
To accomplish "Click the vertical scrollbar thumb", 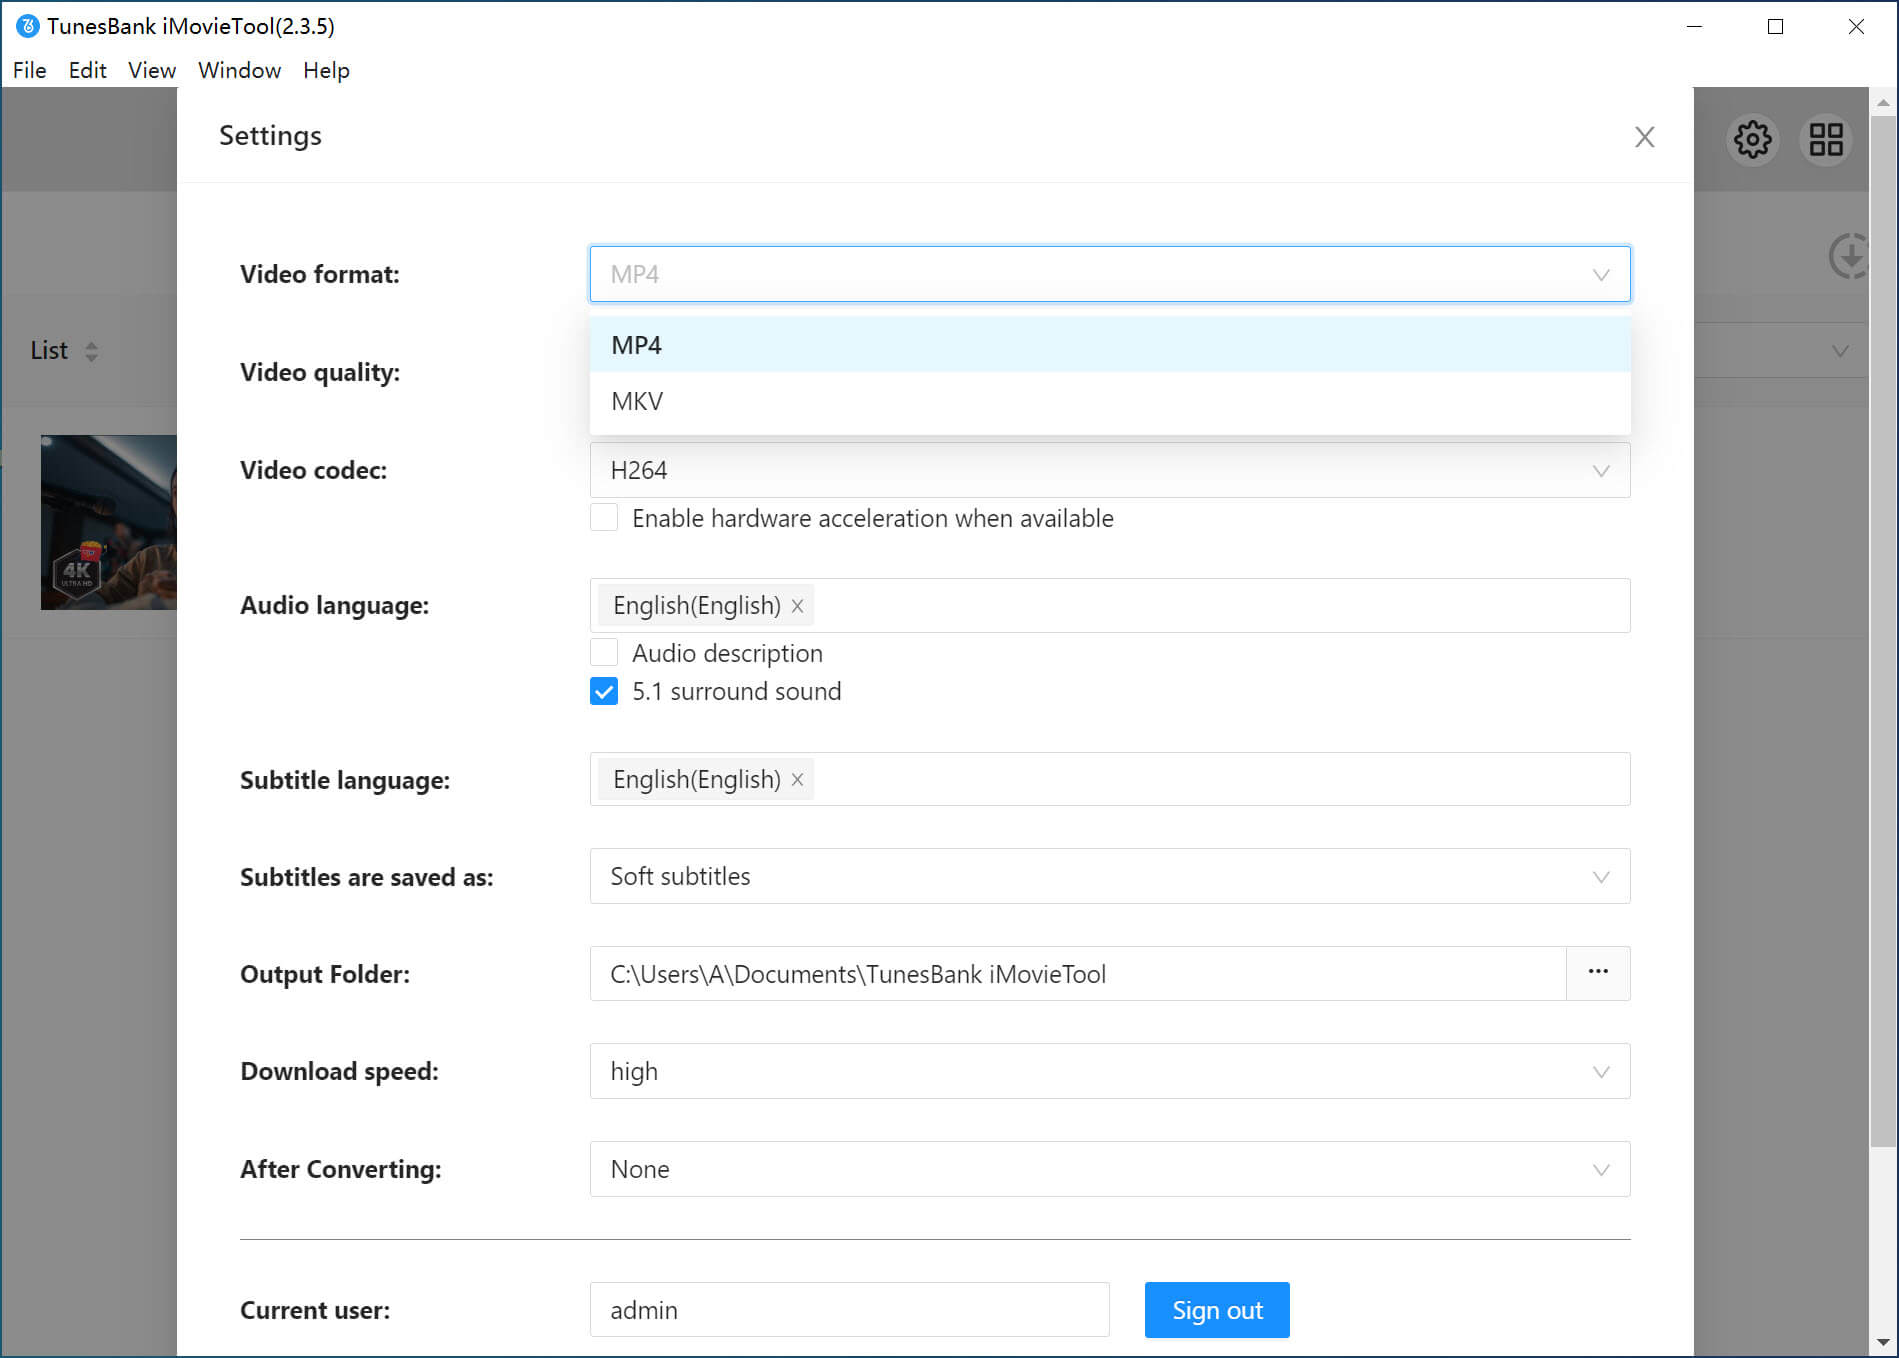I will tap(1883, 632).
